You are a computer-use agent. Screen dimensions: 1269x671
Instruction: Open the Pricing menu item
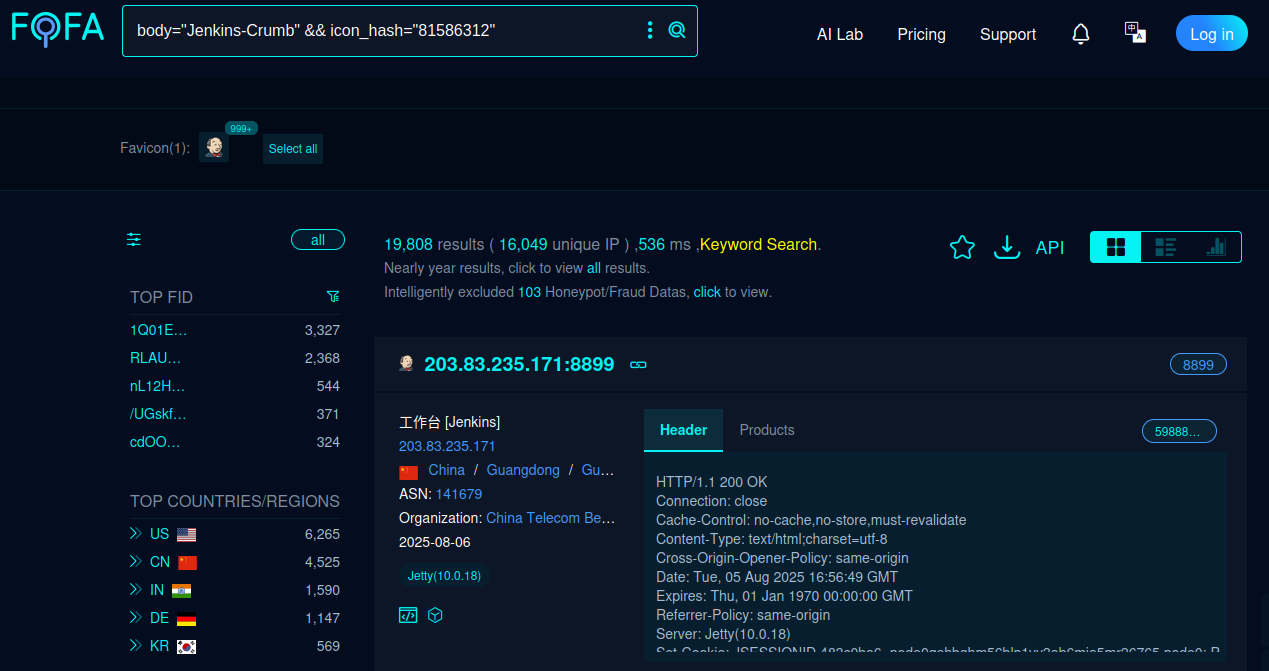[921, 34]
